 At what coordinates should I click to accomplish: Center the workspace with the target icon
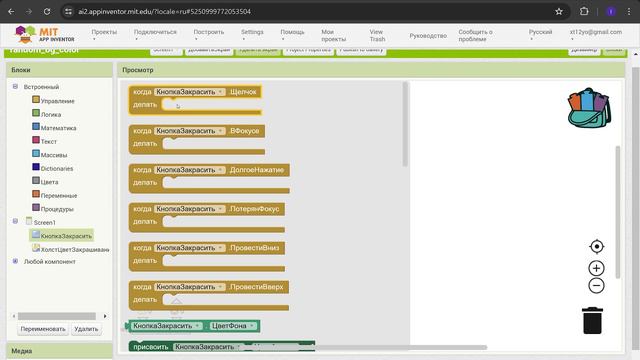coord(596,247)
